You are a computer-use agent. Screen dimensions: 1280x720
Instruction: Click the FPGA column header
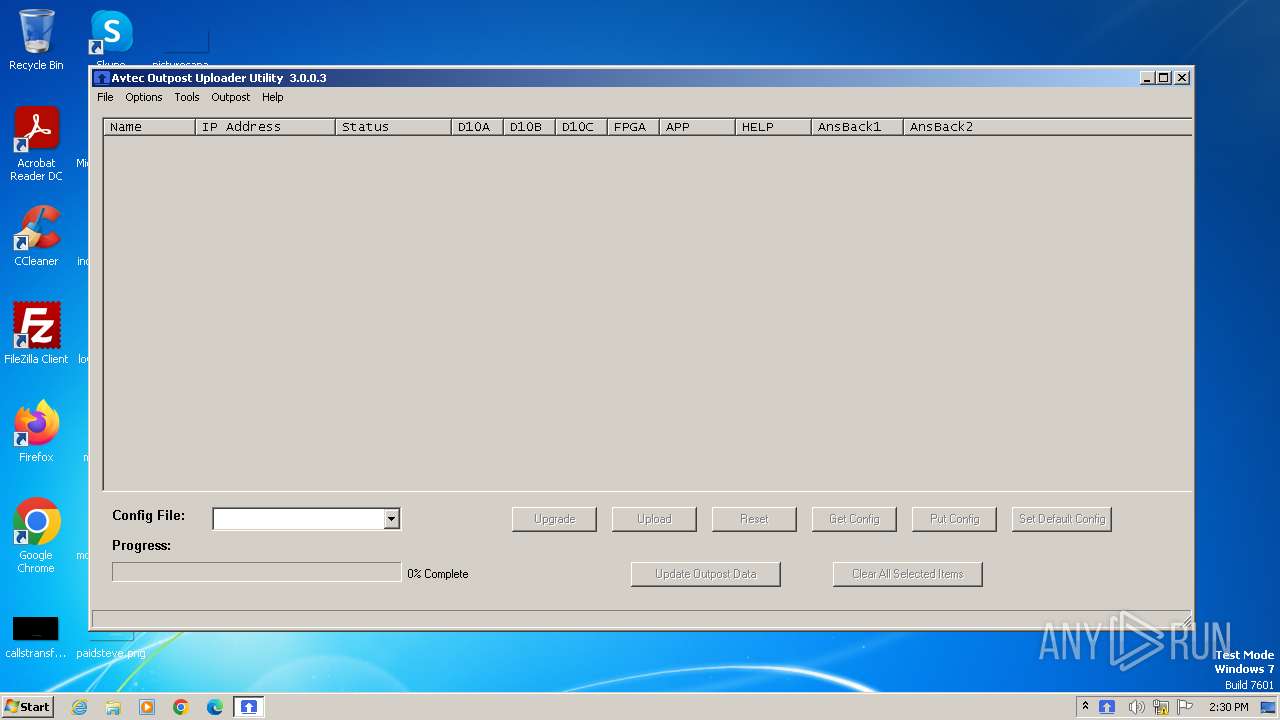pos(633,127)
